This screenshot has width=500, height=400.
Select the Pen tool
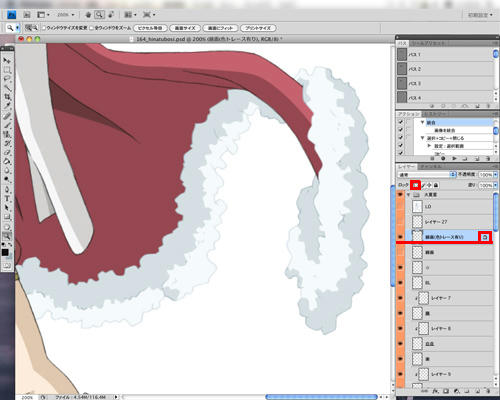coord(7,189)
